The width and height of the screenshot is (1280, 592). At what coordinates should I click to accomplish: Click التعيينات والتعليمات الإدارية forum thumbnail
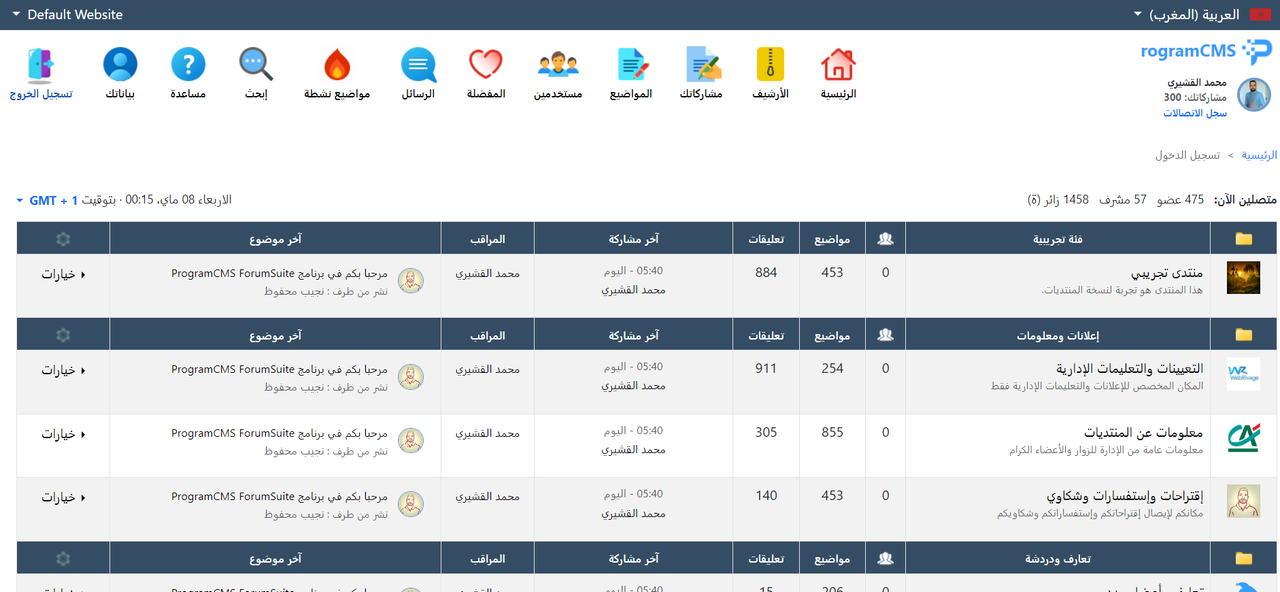pyautogui.click(x=1244, y=373)
